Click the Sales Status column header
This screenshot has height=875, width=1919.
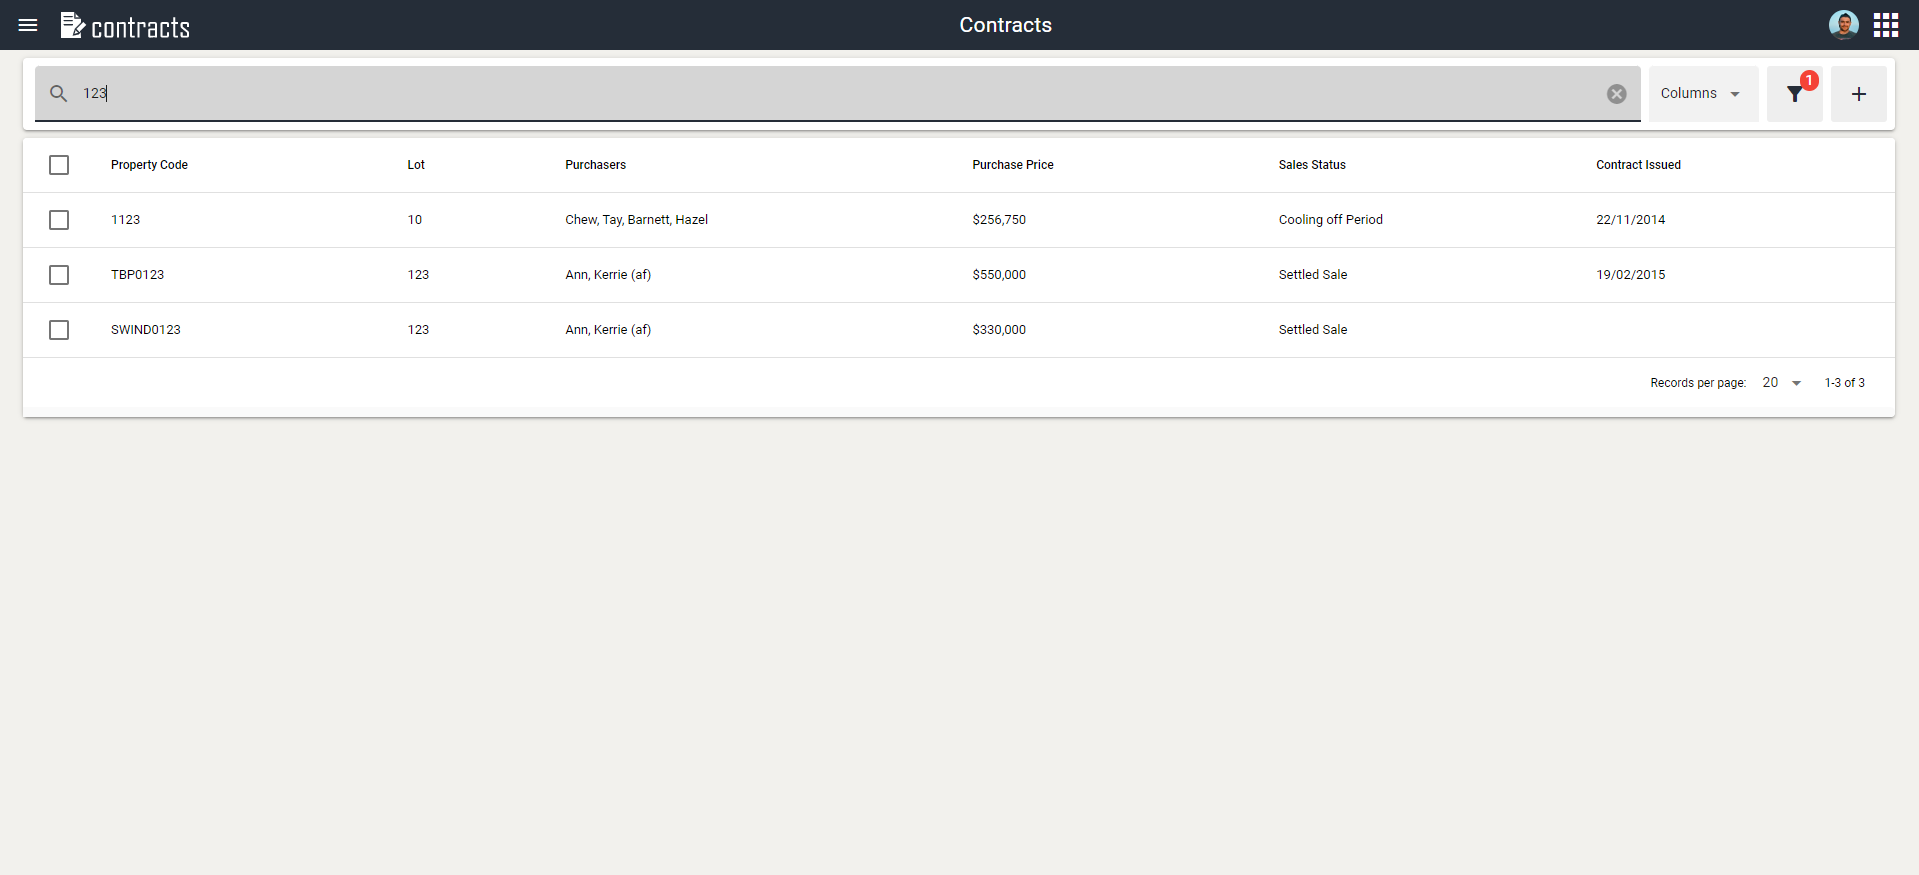1311,165
